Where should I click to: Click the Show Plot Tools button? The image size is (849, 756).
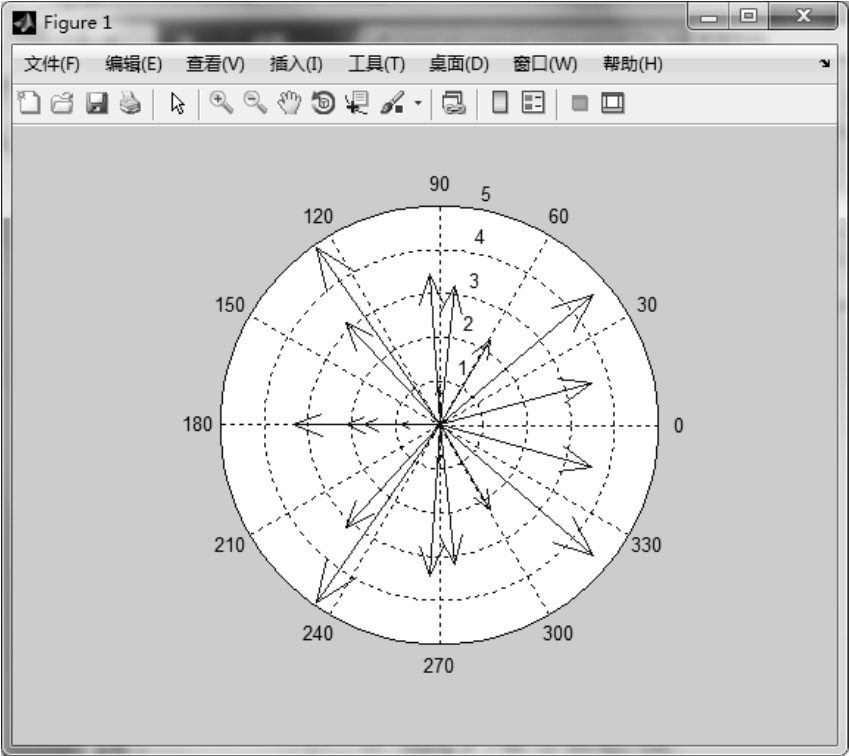(612, 103)
